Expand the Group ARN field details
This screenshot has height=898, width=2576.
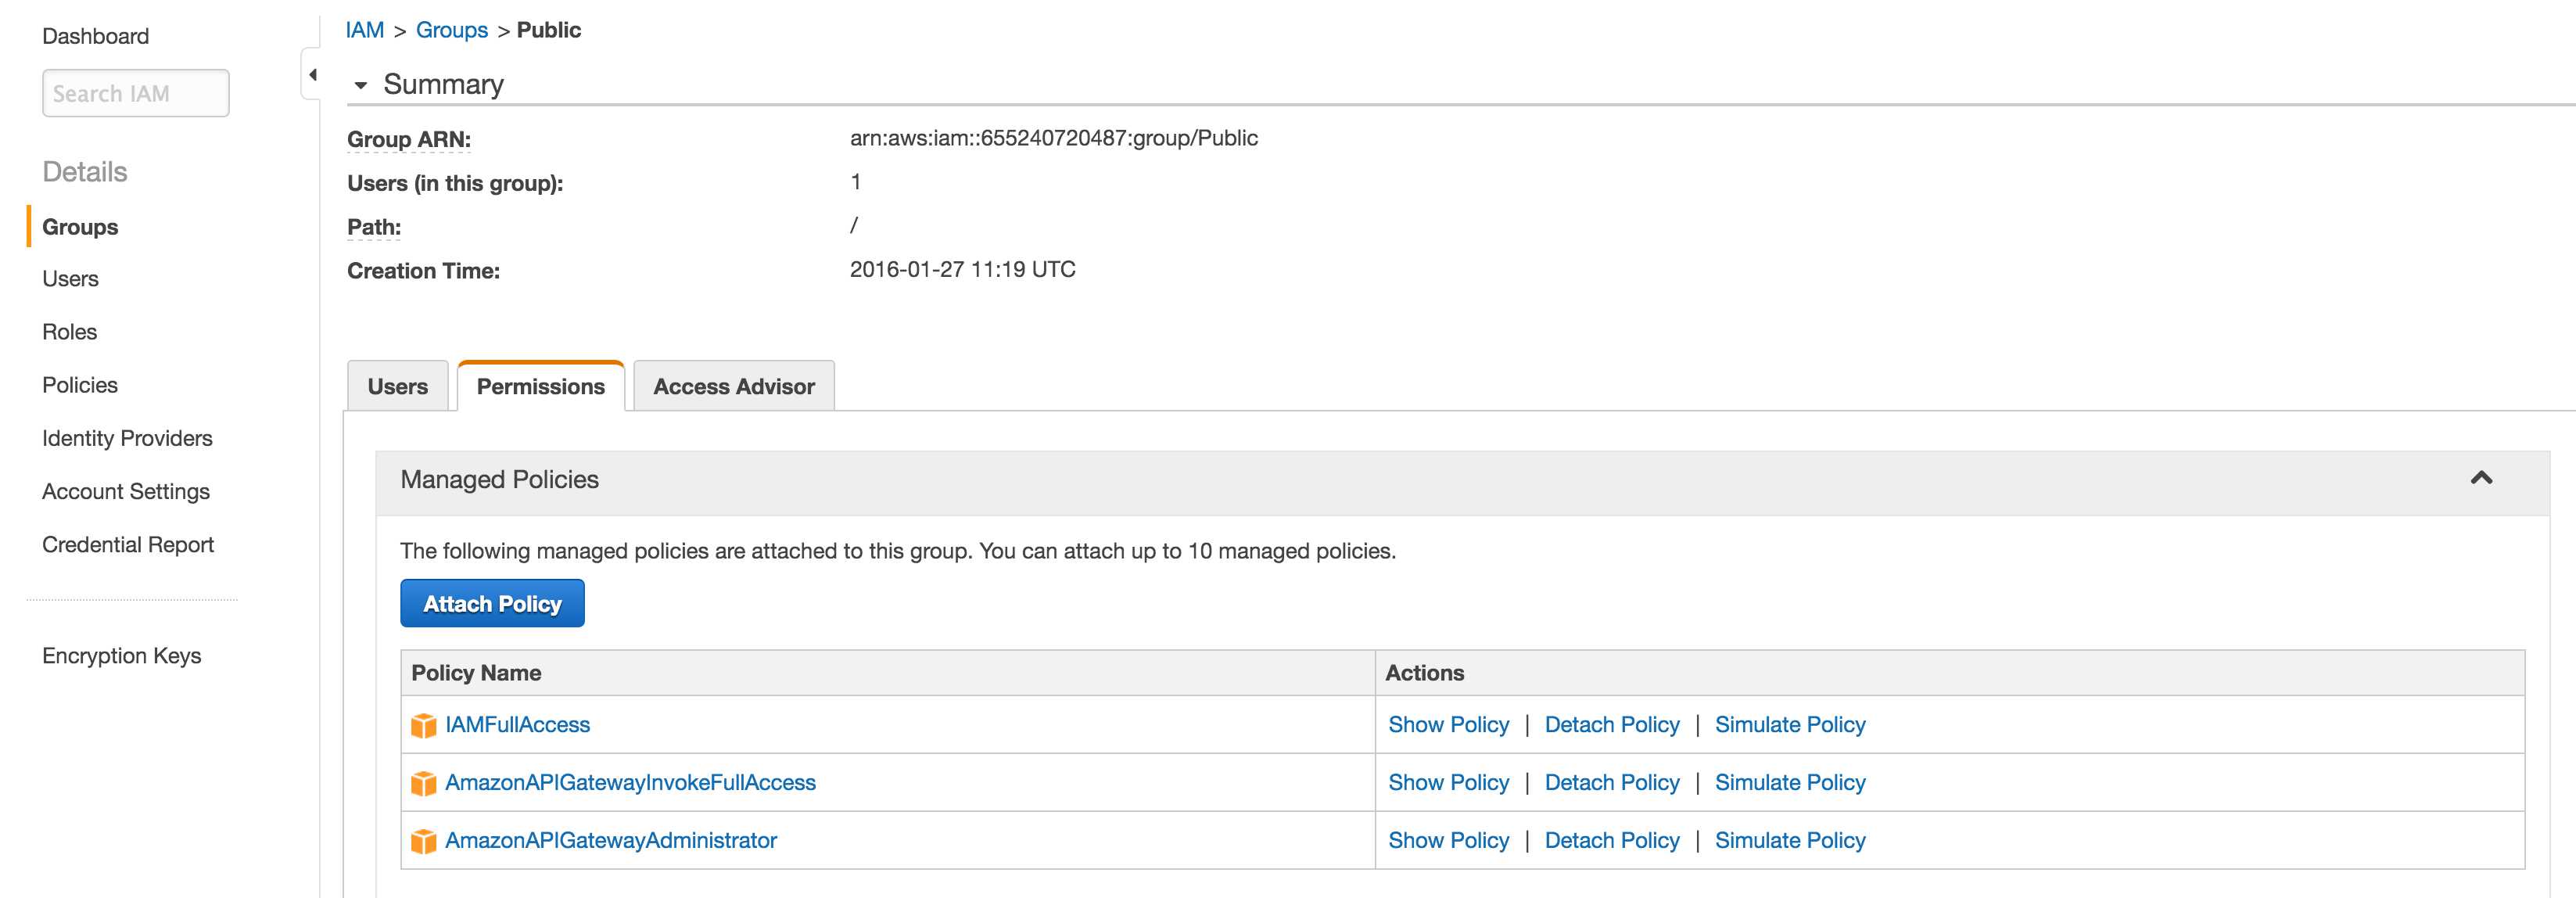click(408, 139)
